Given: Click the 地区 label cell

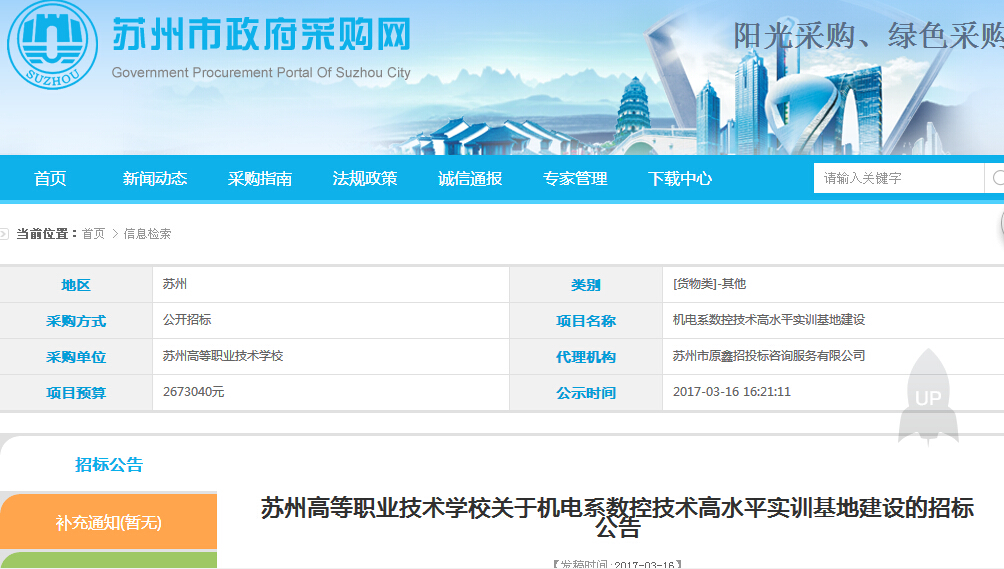Looking at the screenshot, I should (76, 285).
